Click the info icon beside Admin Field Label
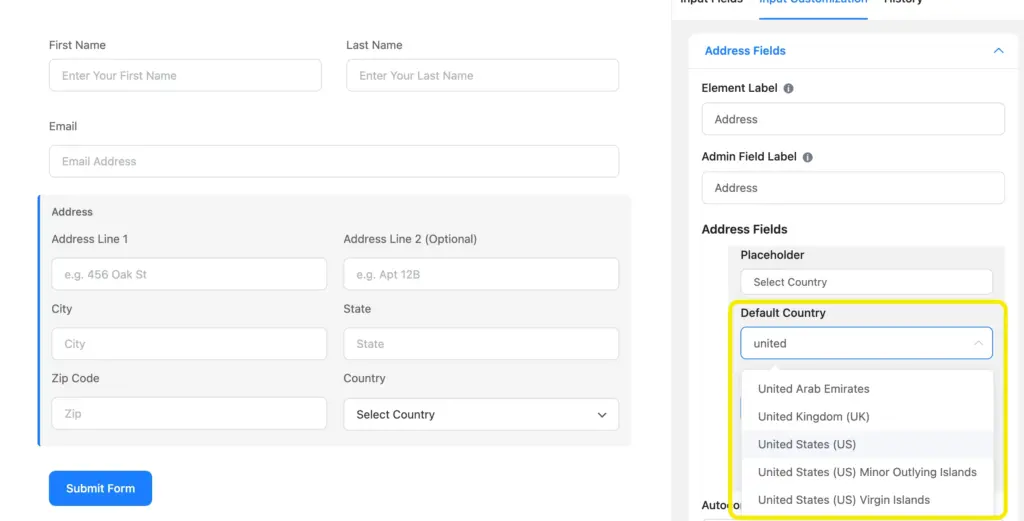Screen dimensions: 1024x521 click(808, 157)
